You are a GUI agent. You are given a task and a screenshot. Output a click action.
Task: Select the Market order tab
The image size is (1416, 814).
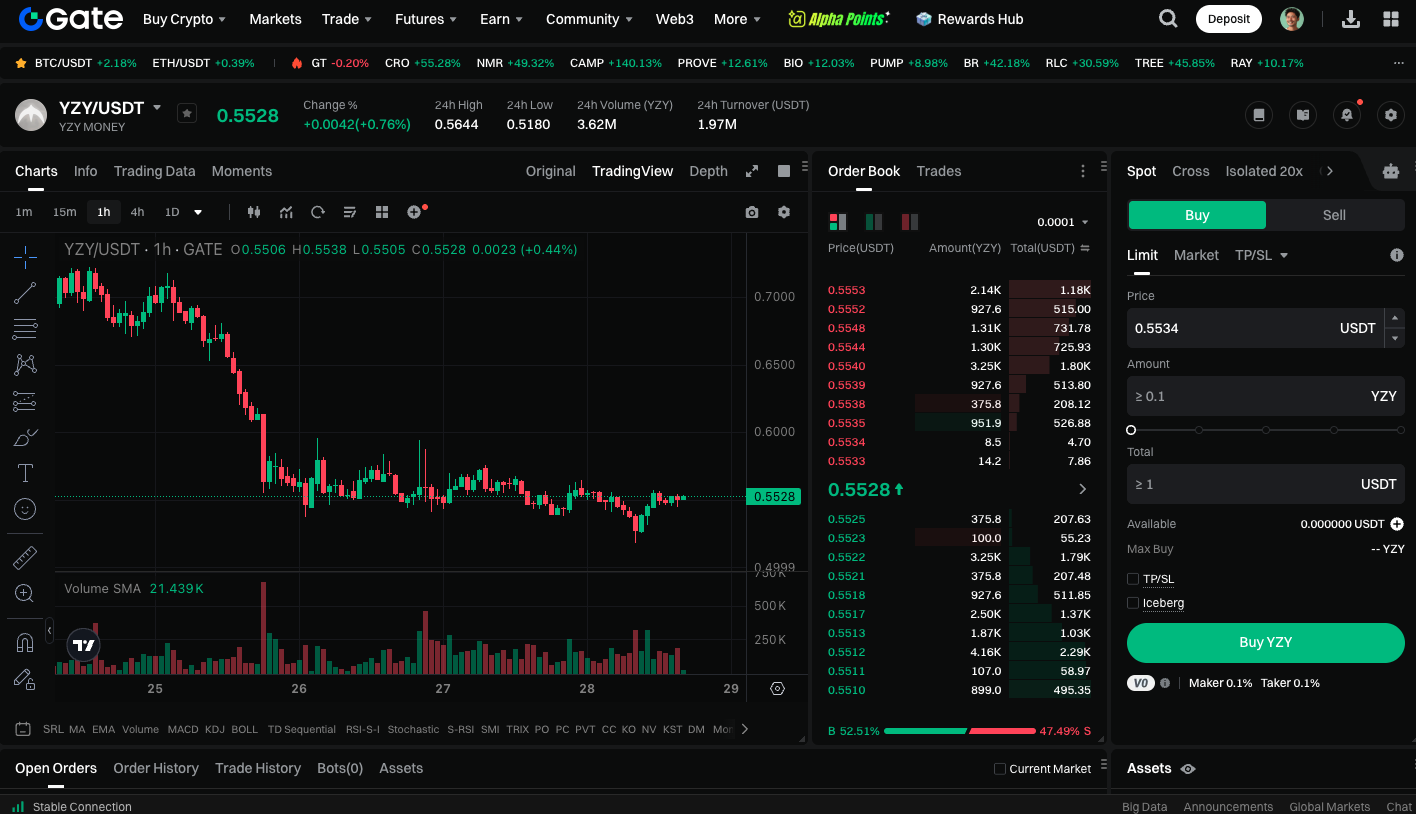pos(1196,255)
